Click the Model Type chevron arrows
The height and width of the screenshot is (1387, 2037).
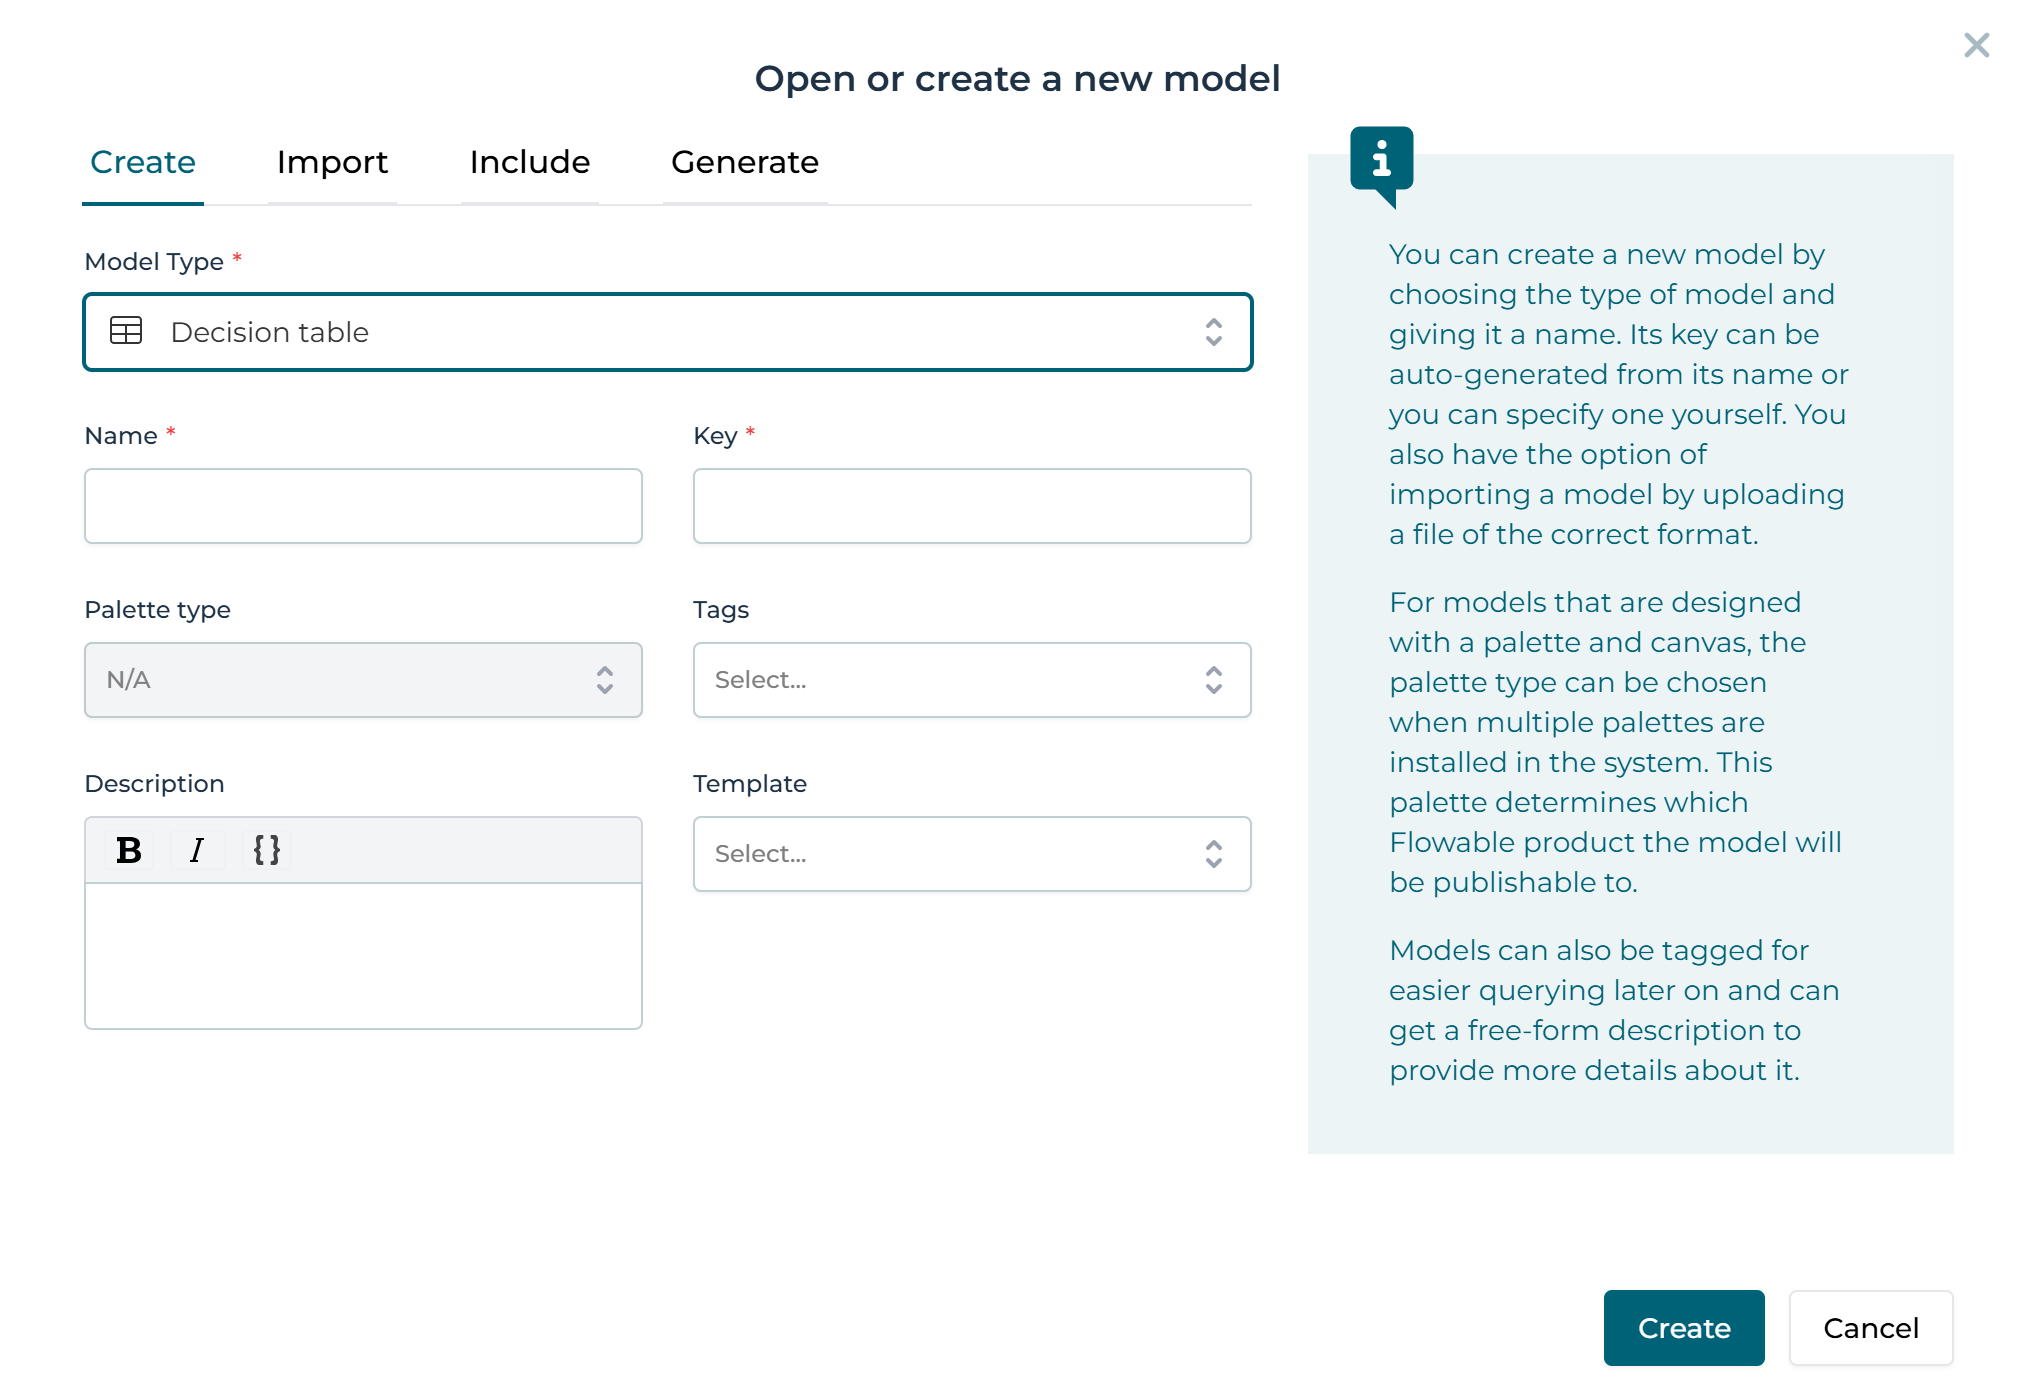tap(1213, 332)
